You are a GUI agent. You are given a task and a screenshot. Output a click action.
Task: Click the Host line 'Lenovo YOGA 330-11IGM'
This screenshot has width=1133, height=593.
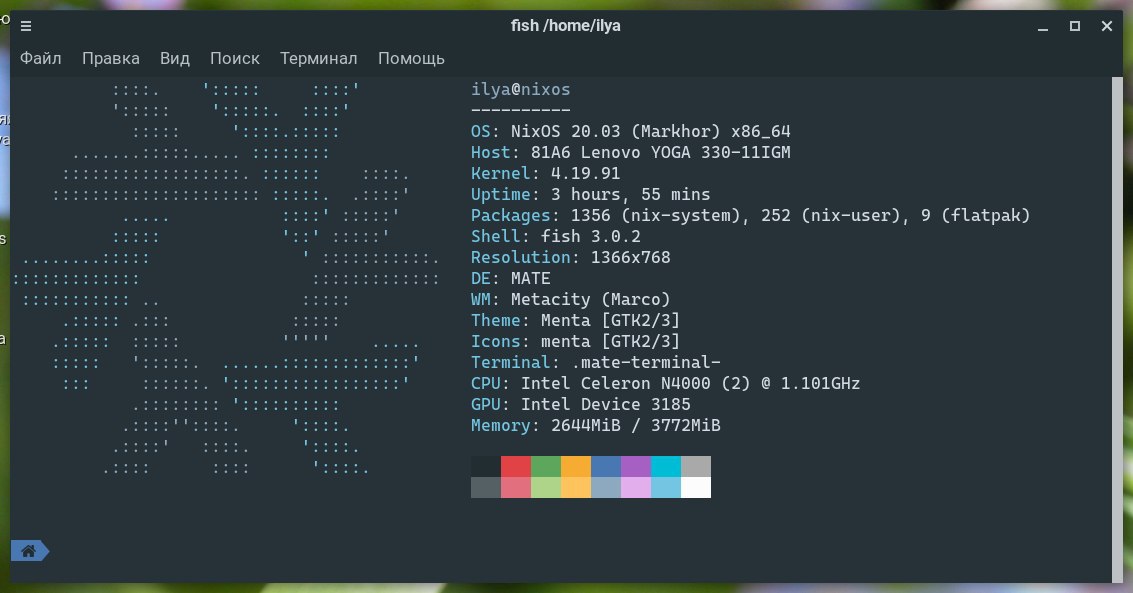pos(686,152)
